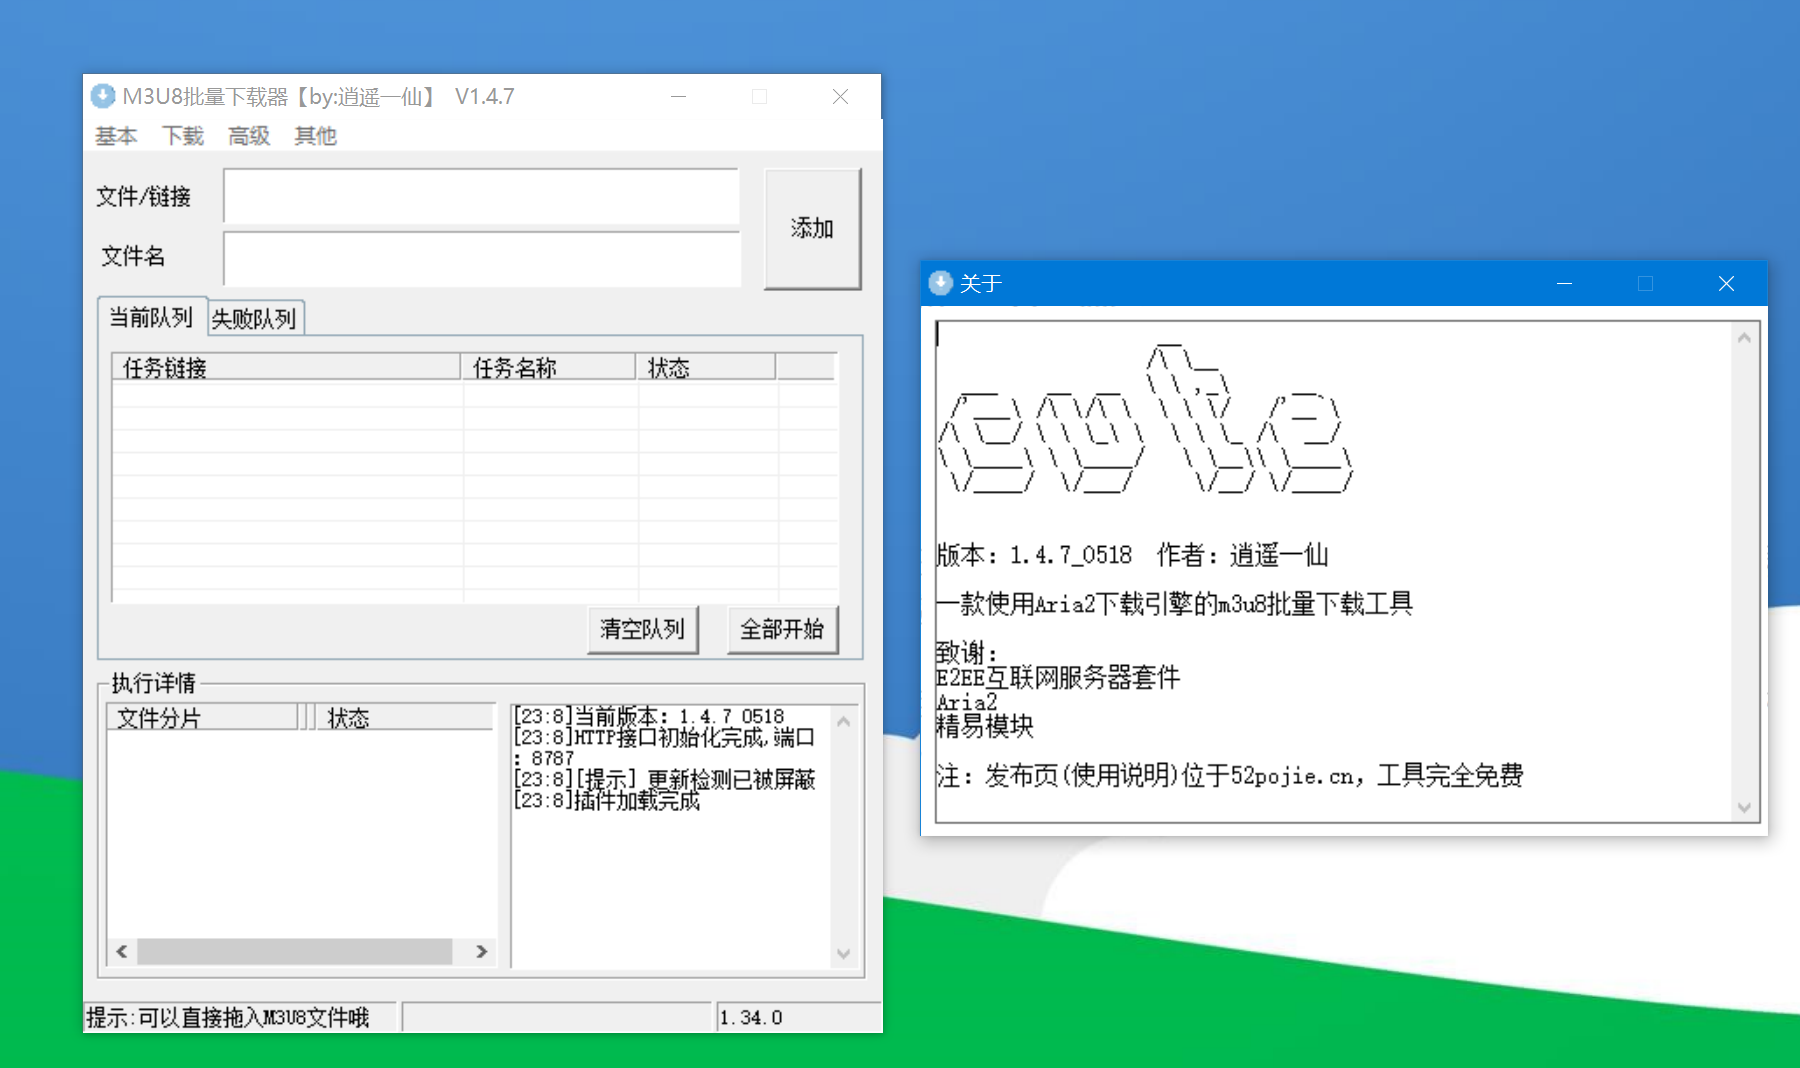The height and width of the screenshot is (1068, 1800).
Task: Click the 52pojie.cn note line
Action: [1229, 775]
